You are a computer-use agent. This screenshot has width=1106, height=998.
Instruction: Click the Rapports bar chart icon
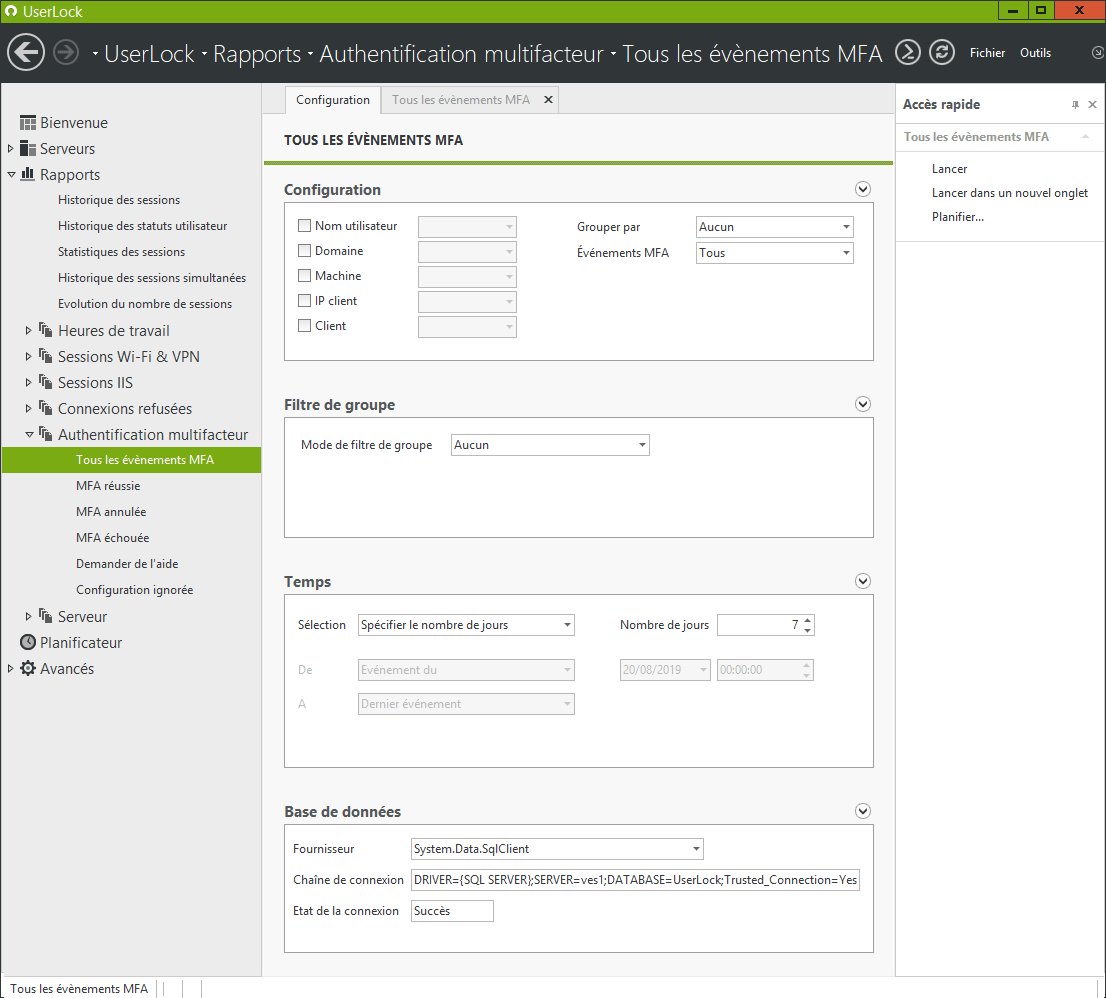tap(28, 174)
